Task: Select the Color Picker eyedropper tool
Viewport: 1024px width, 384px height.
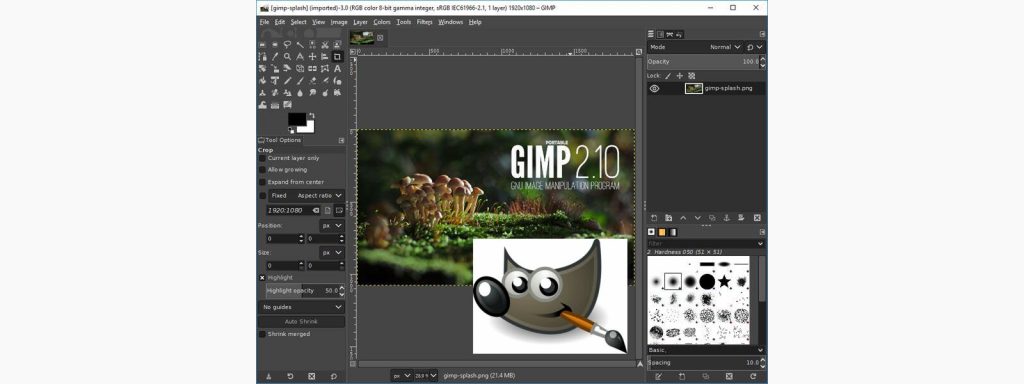Action: 275,56
